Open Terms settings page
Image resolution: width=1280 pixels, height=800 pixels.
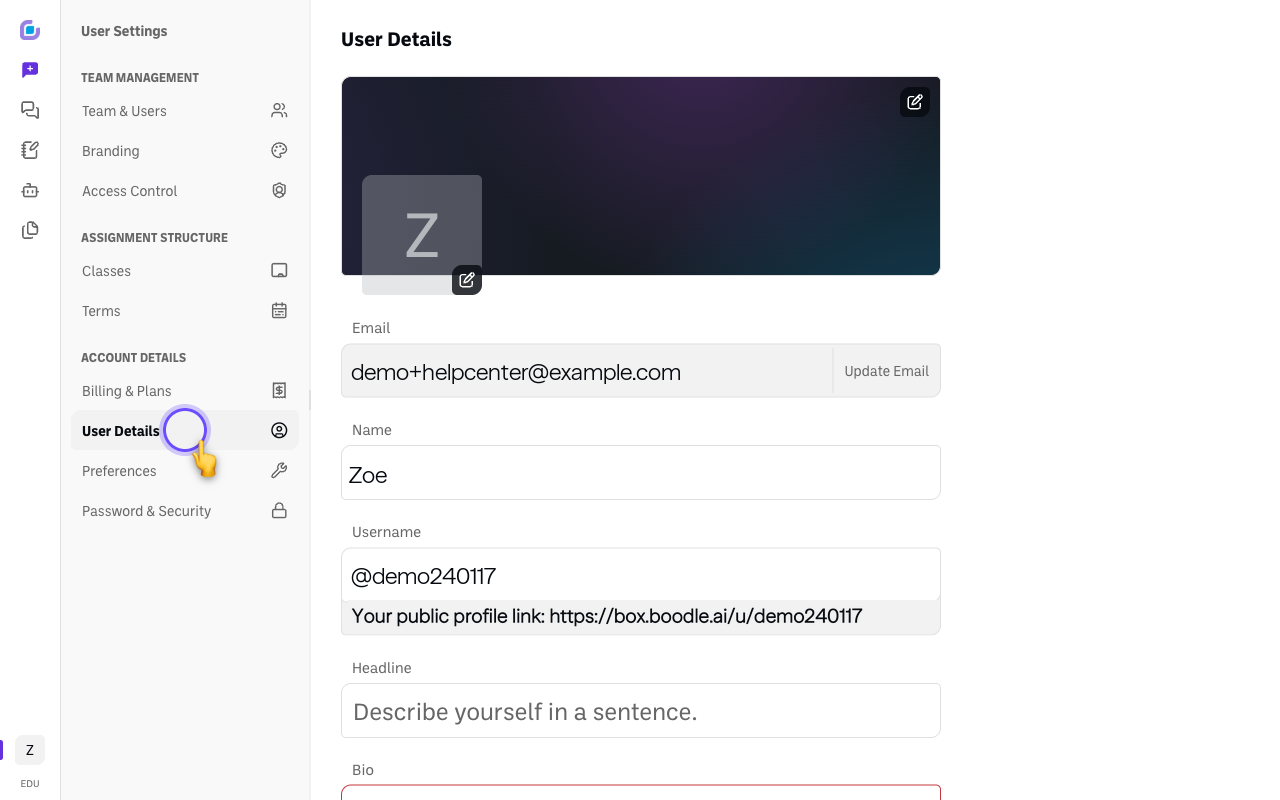(185, 311)
